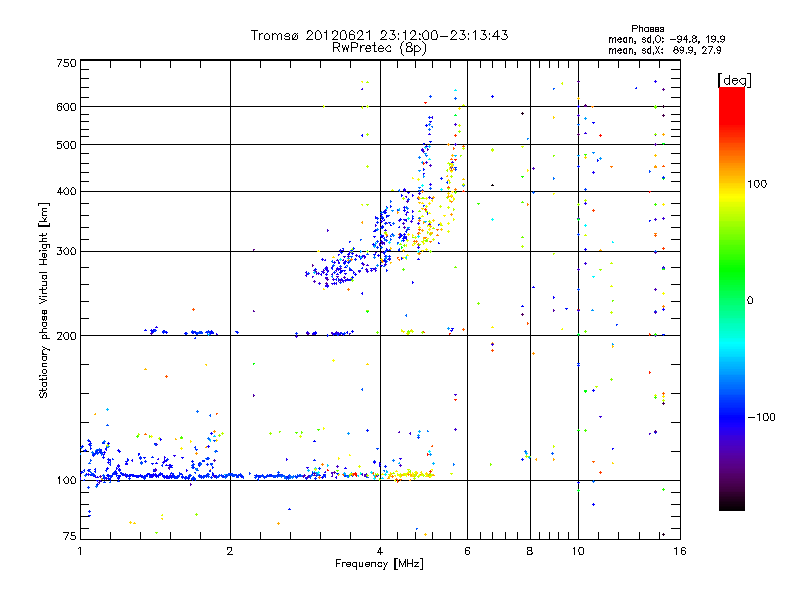Click the colorbar tick label '-100'

761,417
